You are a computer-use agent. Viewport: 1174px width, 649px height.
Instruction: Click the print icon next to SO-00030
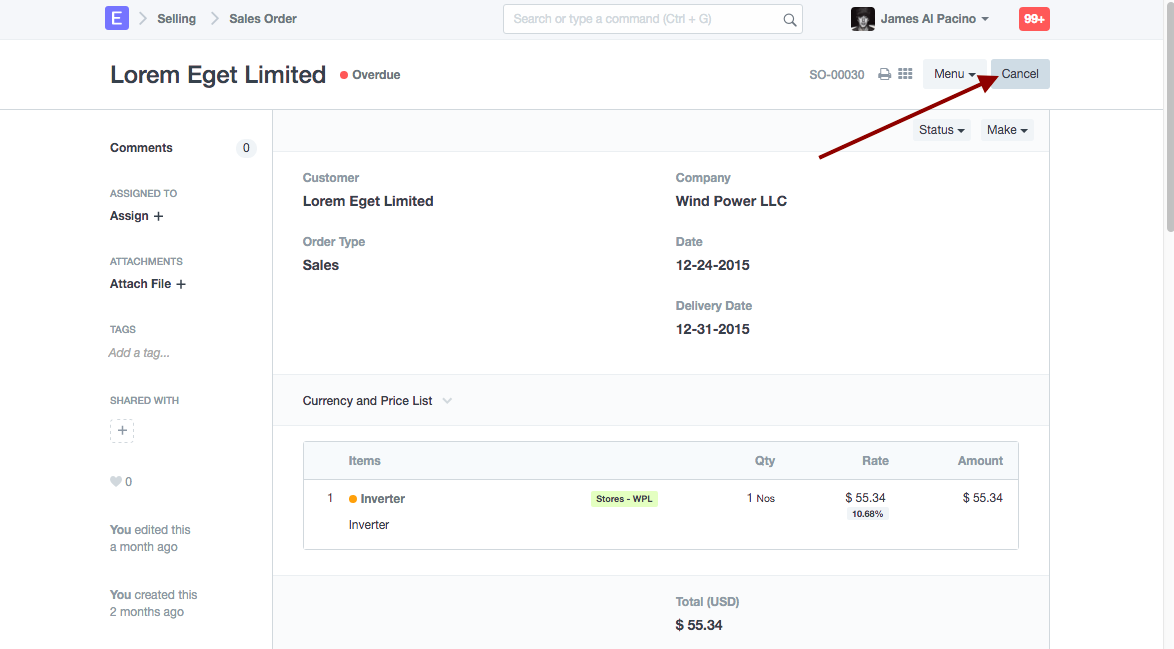coord(884,74)
